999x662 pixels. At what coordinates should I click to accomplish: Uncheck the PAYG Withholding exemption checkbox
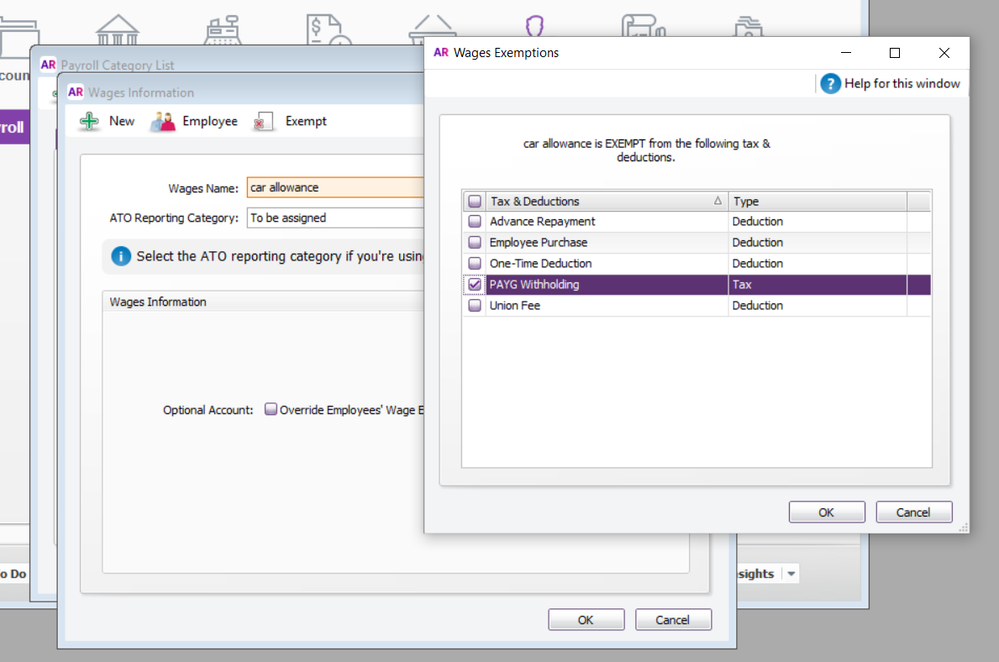point(474,285)
